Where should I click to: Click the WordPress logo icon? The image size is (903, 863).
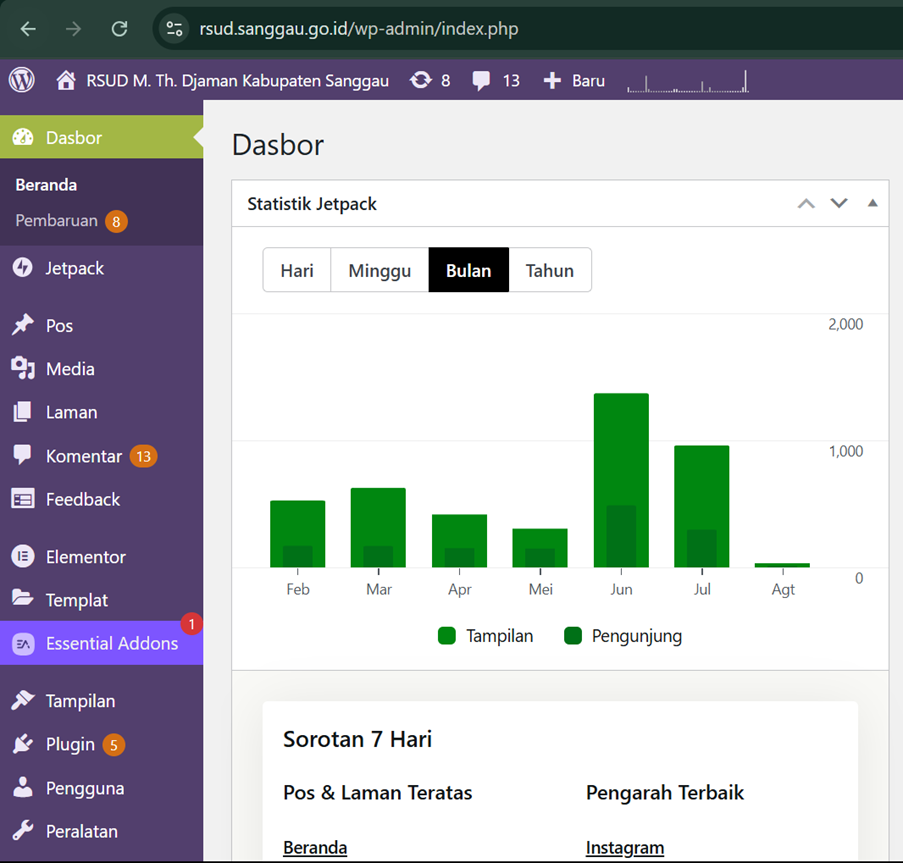pos(22,80)
